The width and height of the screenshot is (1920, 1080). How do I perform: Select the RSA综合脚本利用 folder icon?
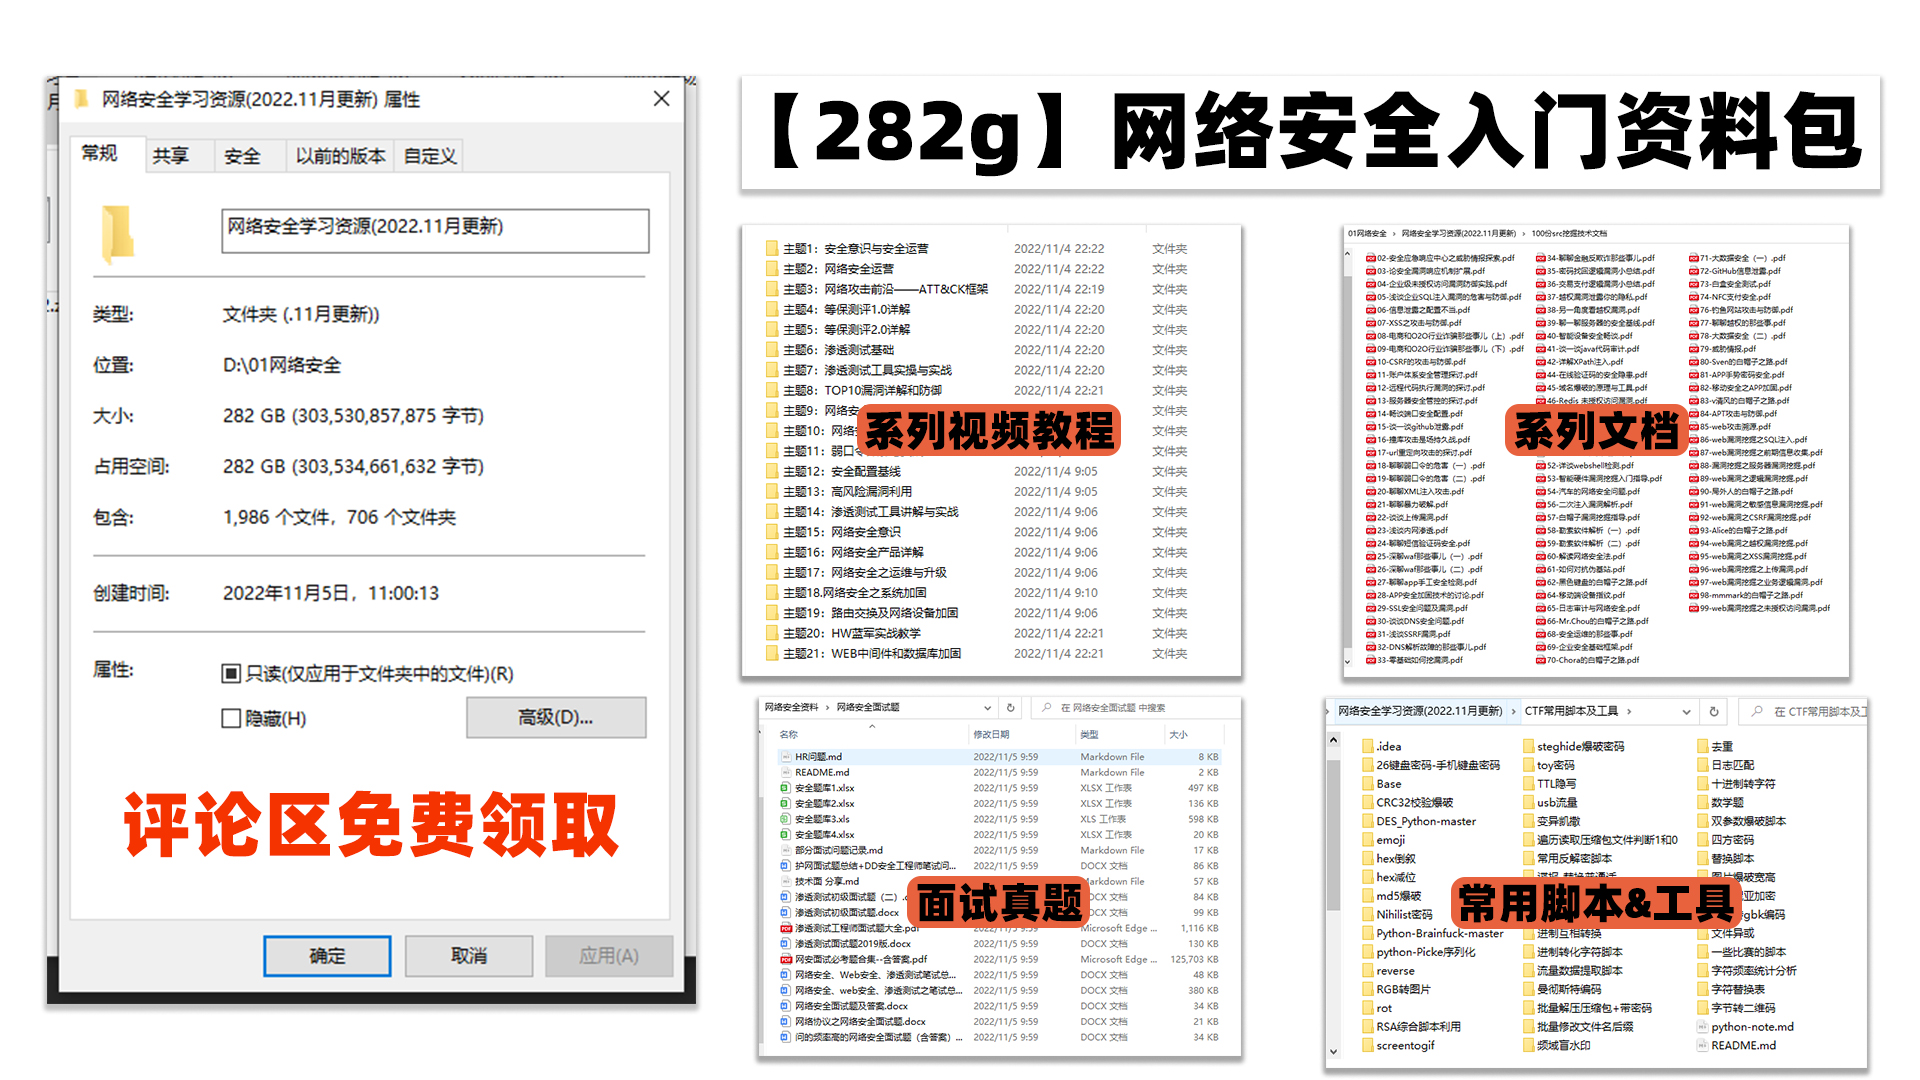click(x=1367, y=1026)
